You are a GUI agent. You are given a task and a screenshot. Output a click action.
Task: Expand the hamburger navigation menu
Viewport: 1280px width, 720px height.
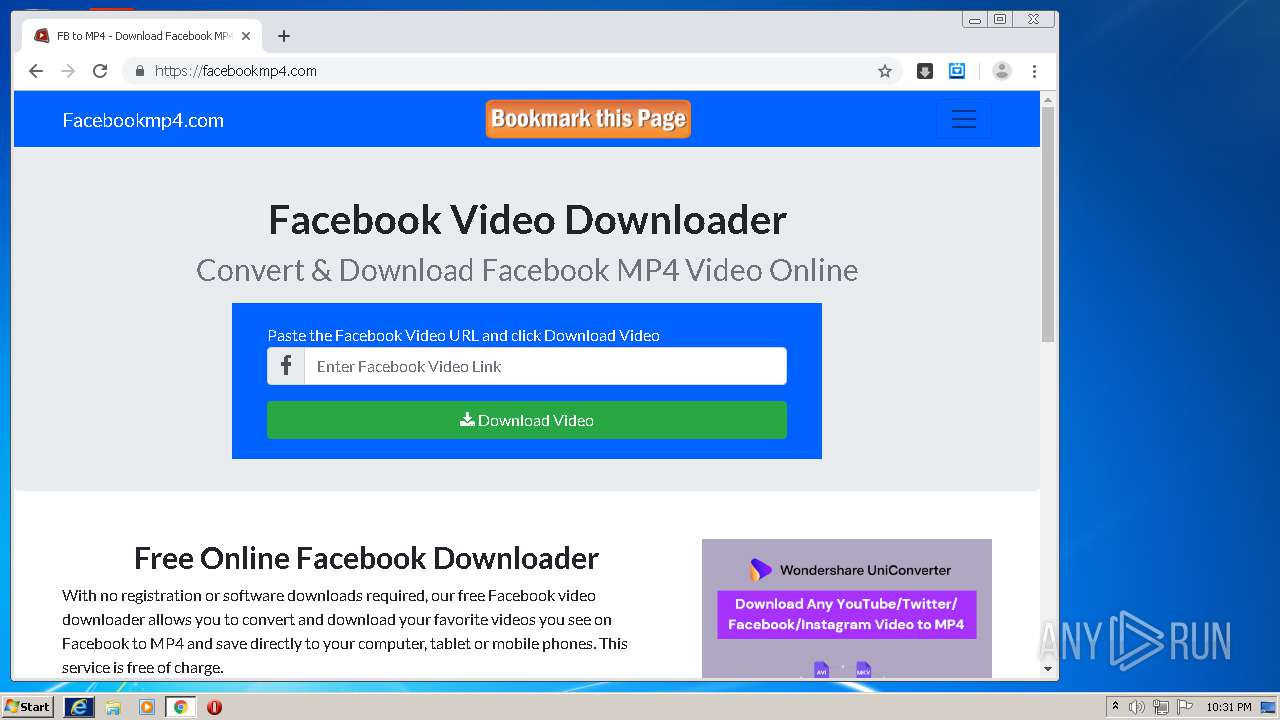(x=964, y=119)
